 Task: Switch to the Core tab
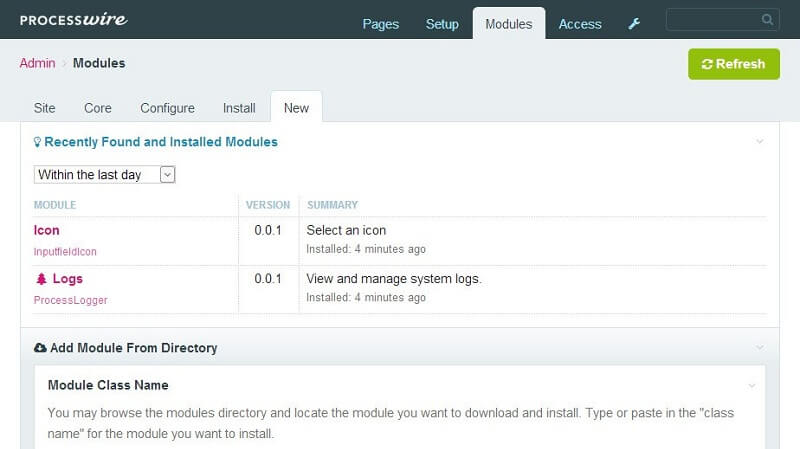coord(98,108)
